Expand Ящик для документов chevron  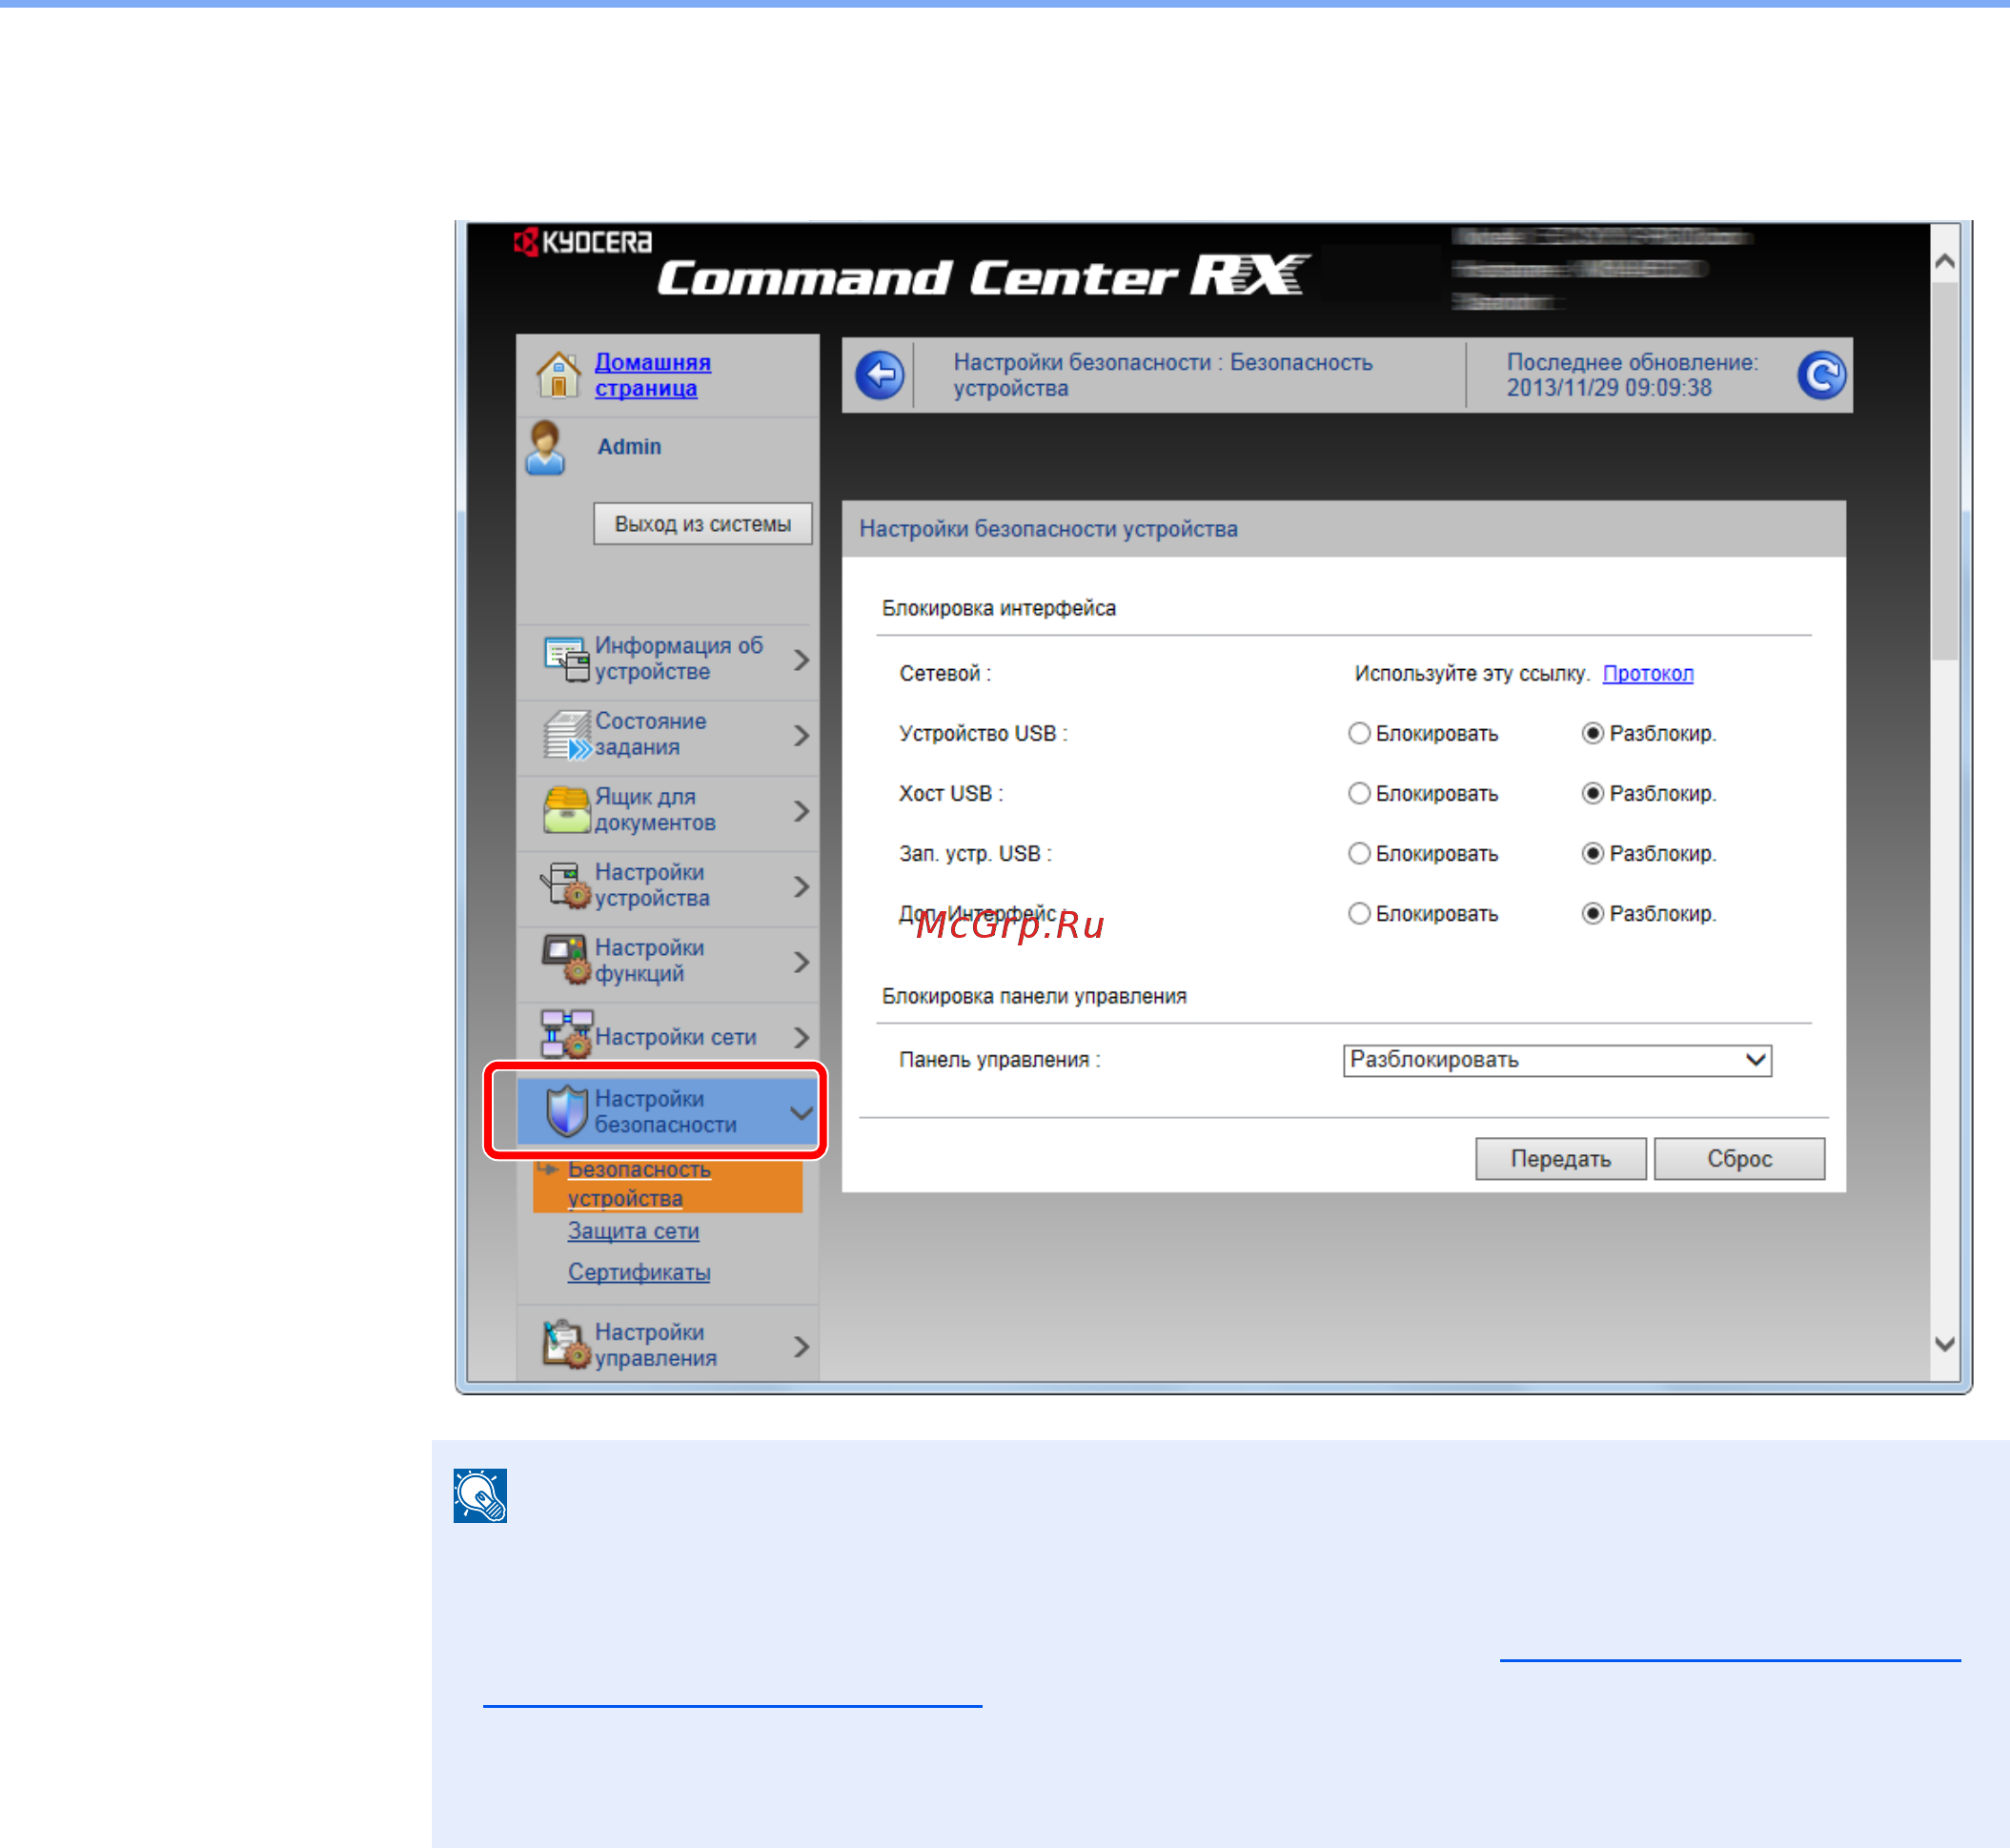[801, 811]
